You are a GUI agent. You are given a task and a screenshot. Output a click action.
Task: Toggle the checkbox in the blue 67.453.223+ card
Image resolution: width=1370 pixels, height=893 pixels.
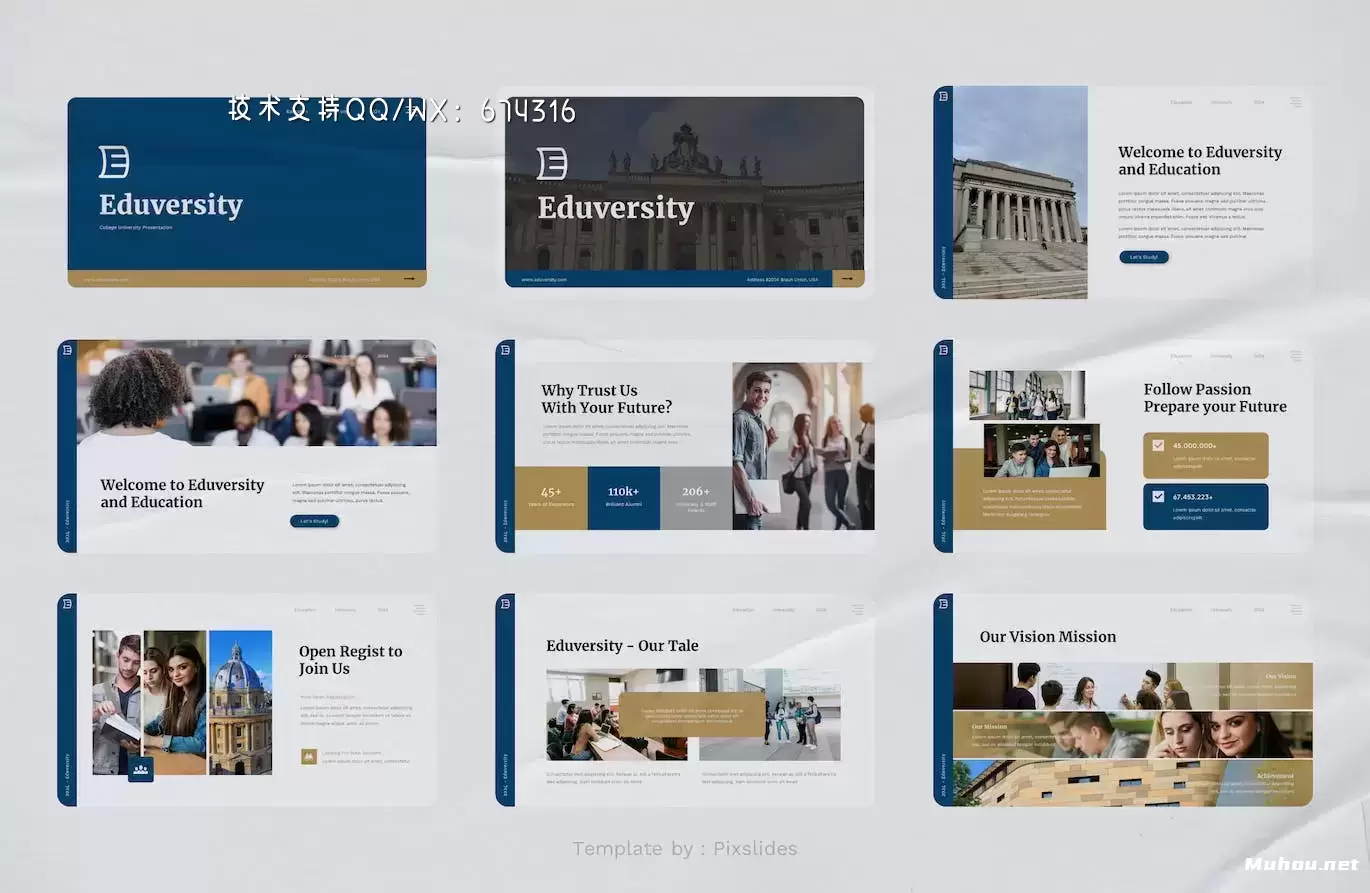[x=1158, y=496]
